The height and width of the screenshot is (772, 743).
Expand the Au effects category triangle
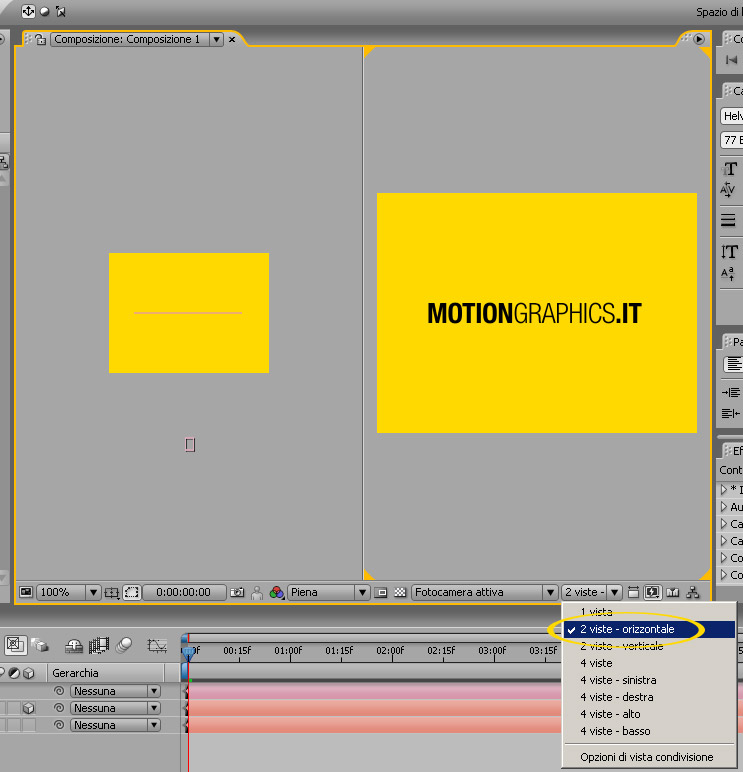tap(723, 507)
